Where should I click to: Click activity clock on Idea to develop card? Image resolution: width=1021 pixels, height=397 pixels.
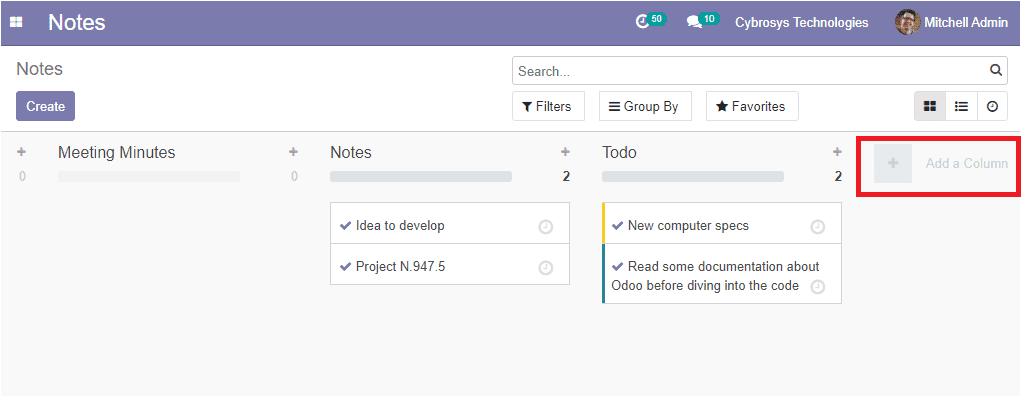pyautogui.click(x=546, y=226)
